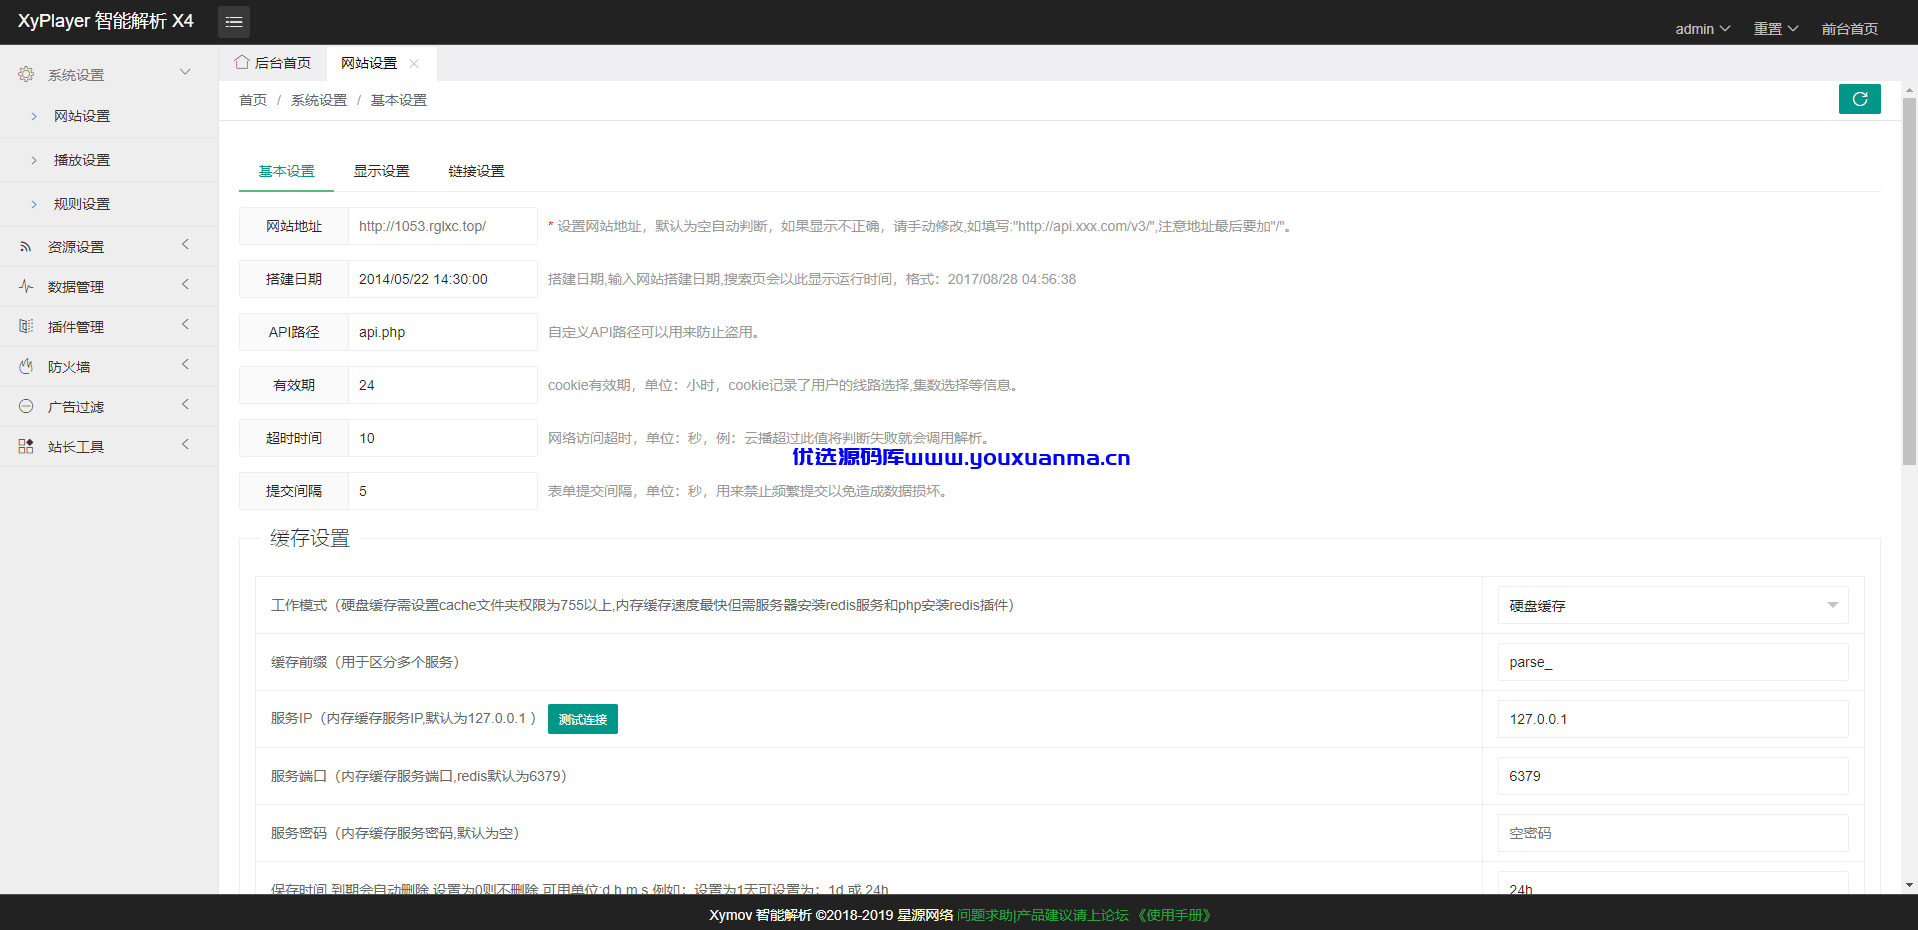Expand the 插件管理 sidebar section

(185, 325)
